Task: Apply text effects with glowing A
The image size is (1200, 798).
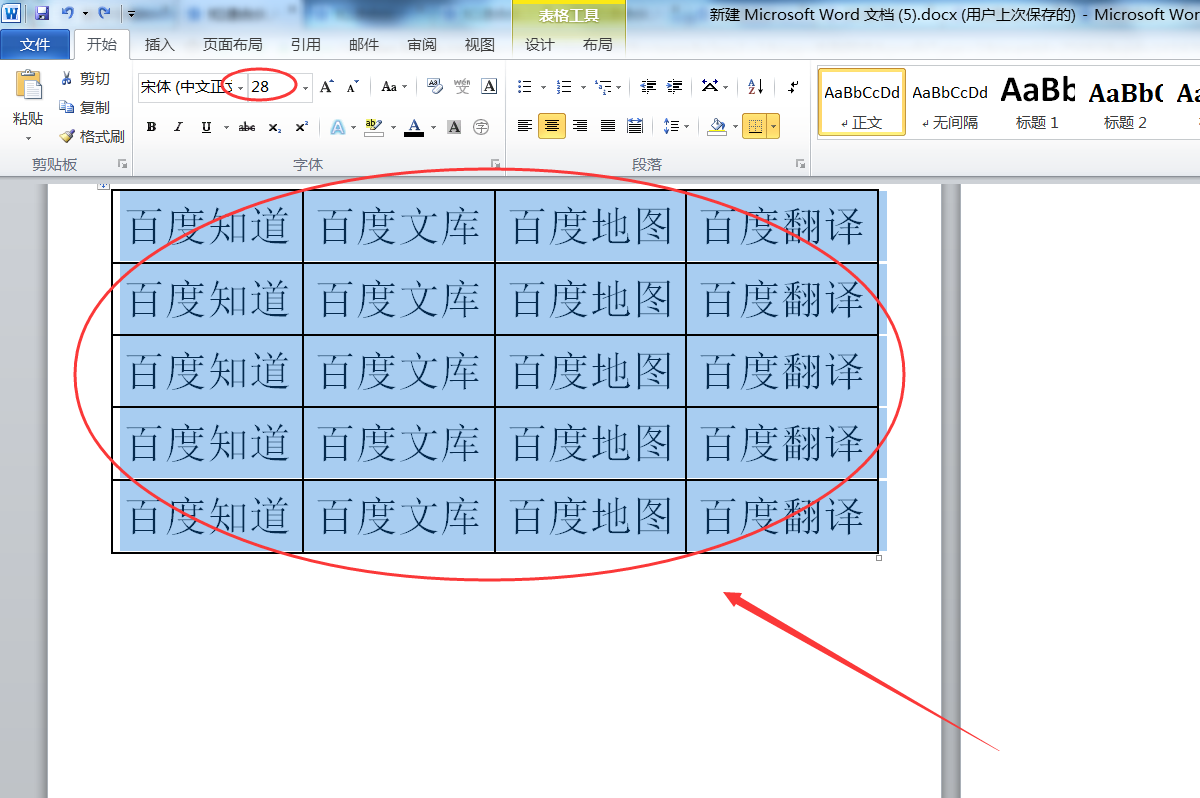Action: tap(338, 127)
